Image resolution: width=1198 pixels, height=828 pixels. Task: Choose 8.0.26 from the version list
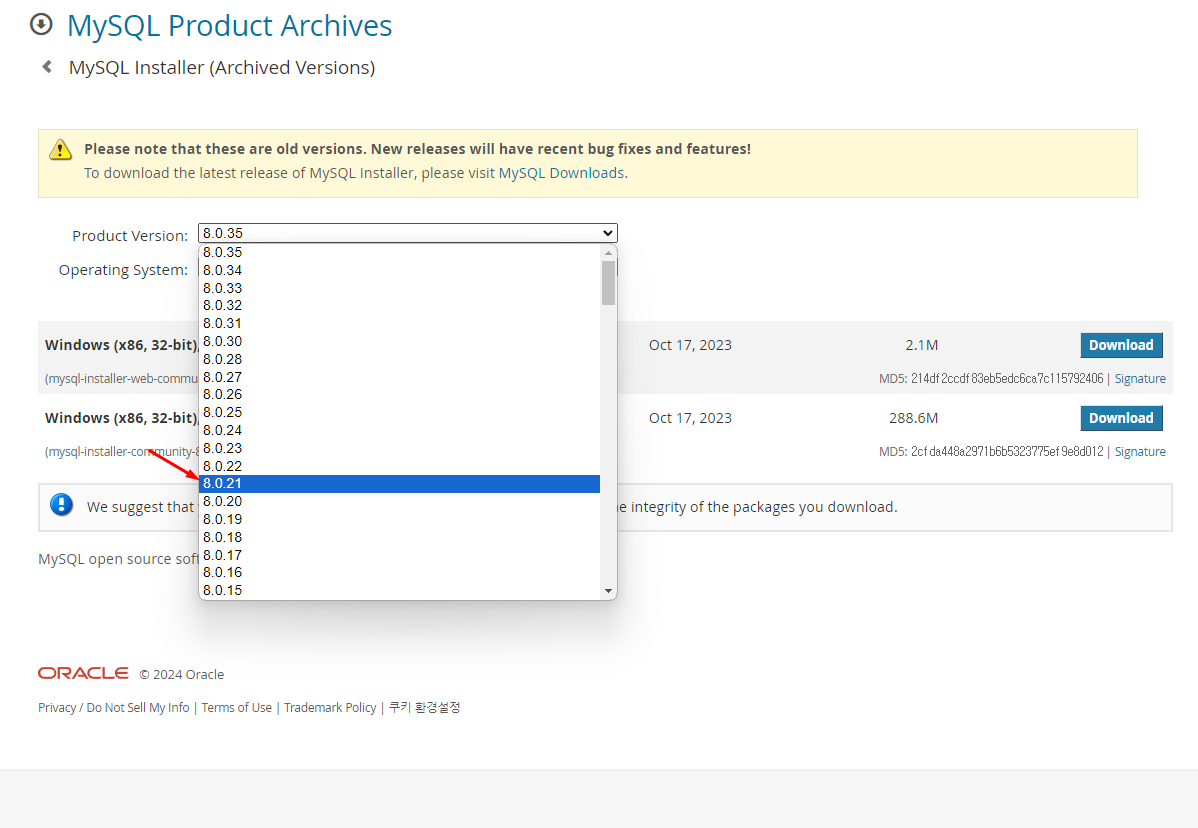pyautogui.click(x=399, y=395)
